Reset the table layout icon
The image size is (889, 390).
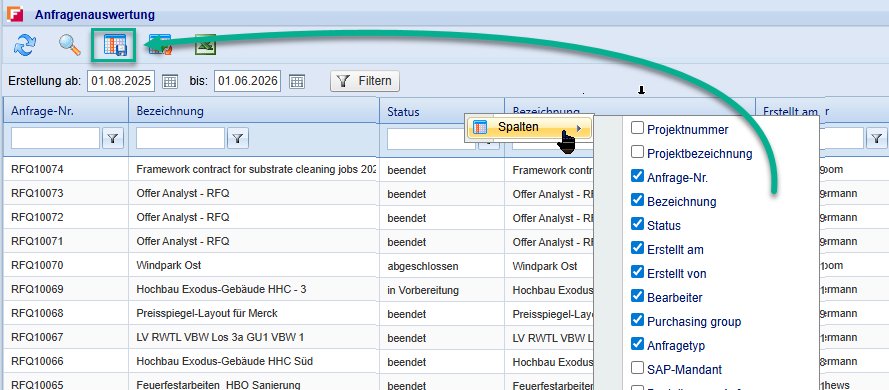click(x=160, y=45)
